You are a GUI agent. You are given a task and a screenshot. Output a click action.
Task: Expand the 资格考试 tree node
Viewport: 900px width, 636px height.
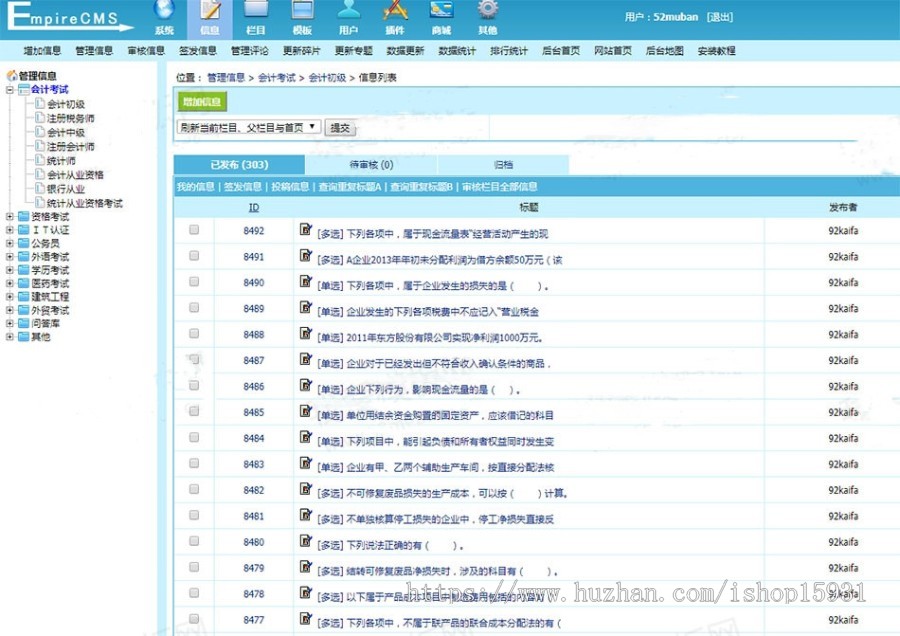tap(10, 217)
